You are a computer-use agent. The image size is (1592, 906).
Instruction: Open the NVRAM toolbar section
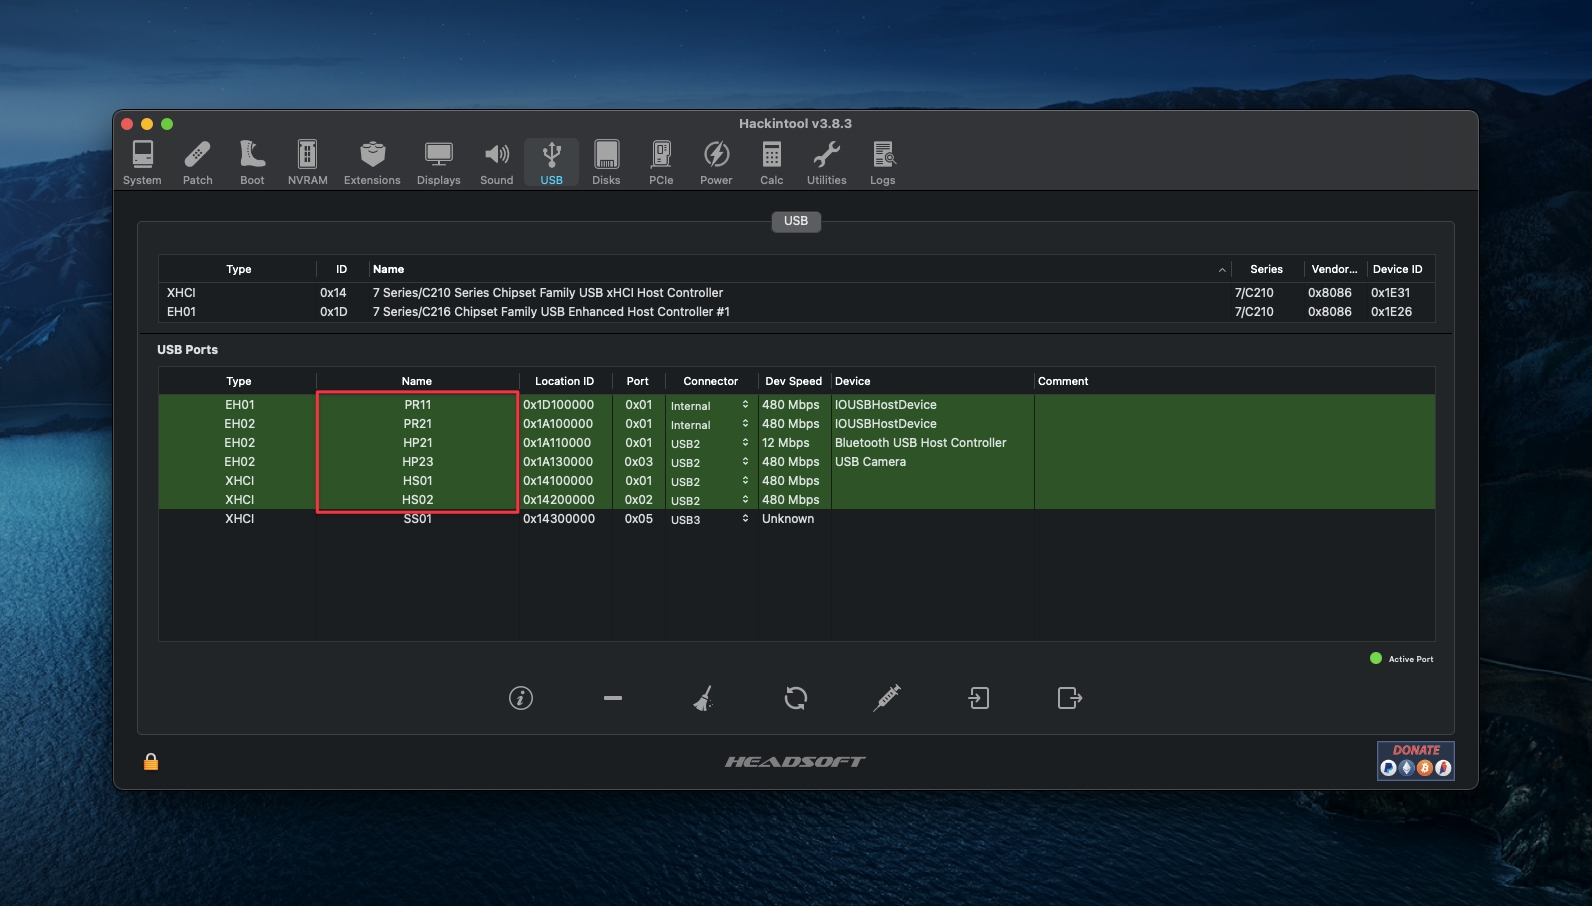(x=307, y=163)
